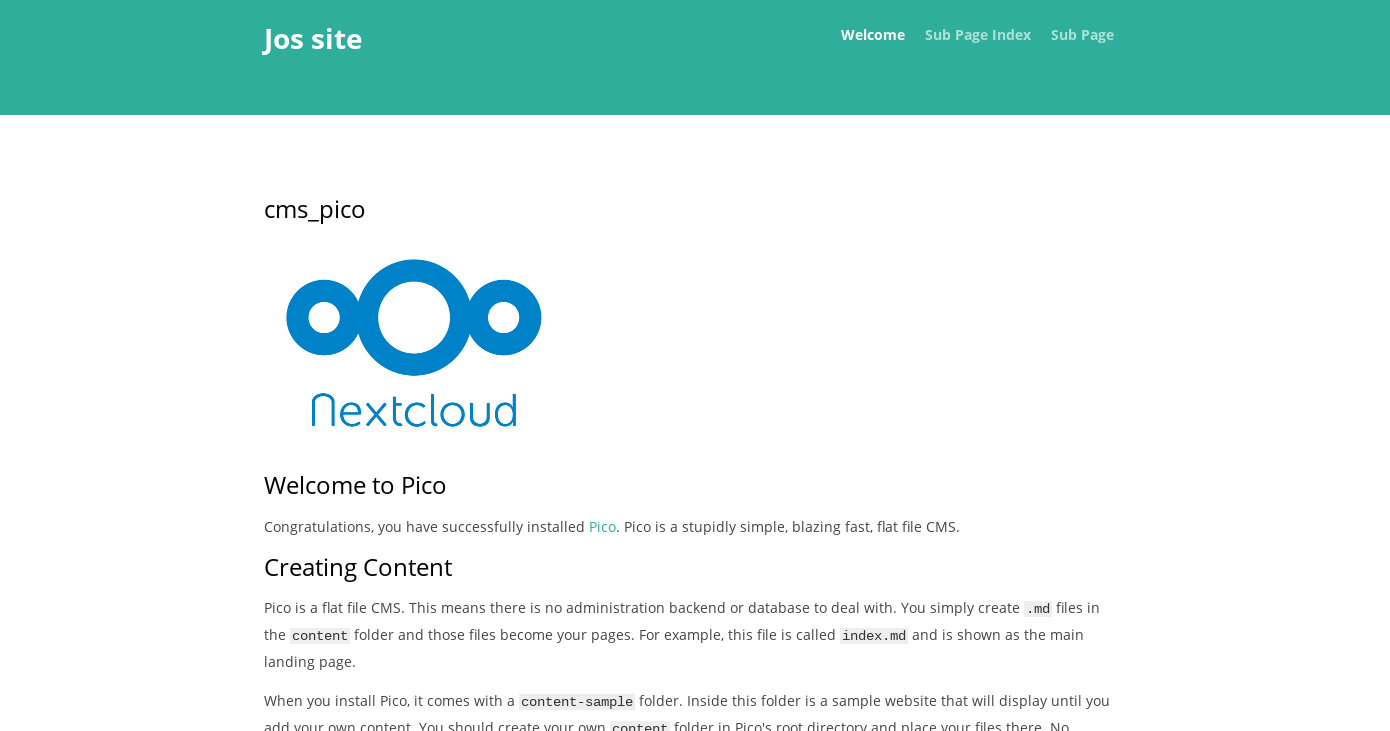Click the 'Nextcloud' wordmark beneath the circles
1390x731 pixels.
(413, 410)
